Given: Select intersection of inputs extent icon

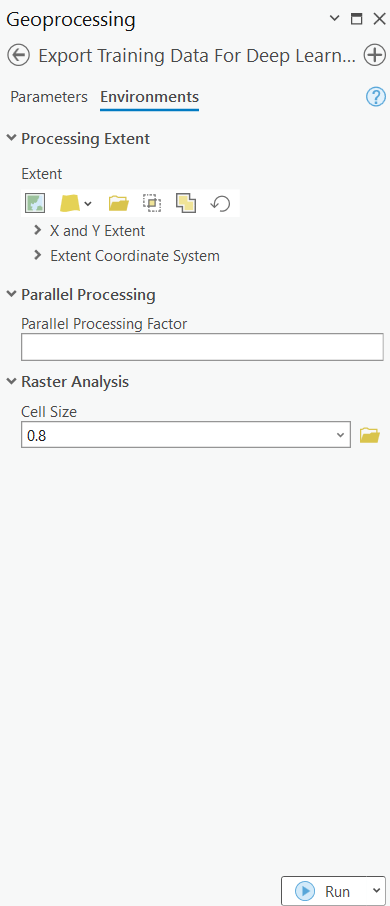Looking at the screenshot, I should point(152,203).
